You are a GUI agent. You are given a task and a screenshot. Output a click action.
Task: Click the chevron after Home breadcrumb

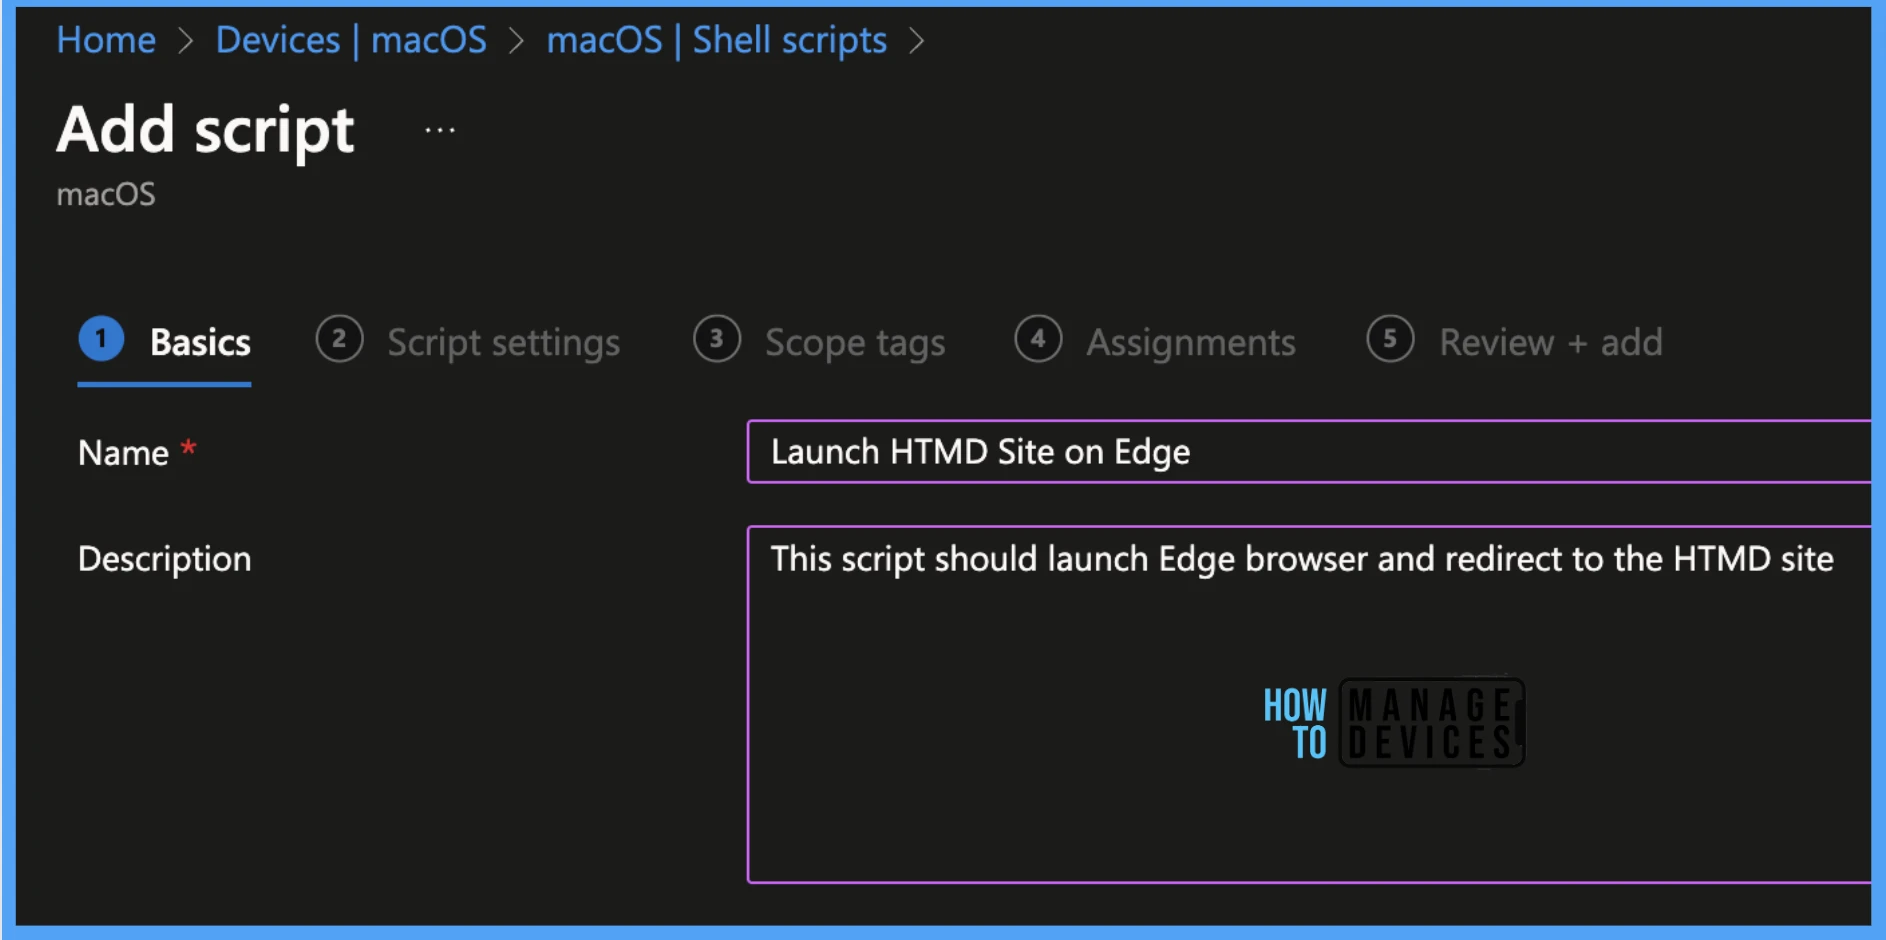click(x=185, y=41)
